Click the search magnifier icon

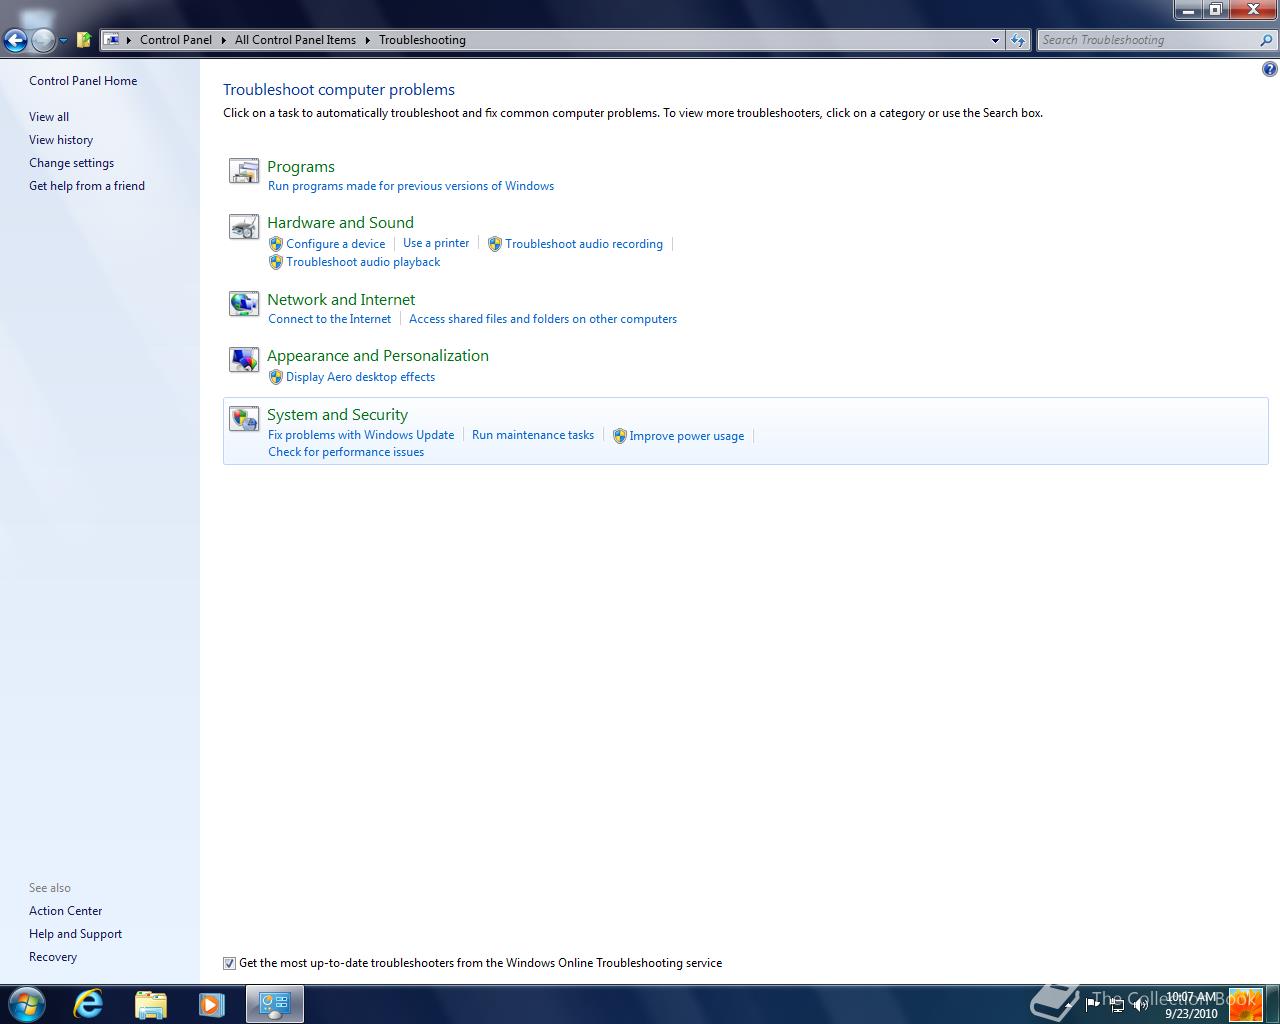1267,40
